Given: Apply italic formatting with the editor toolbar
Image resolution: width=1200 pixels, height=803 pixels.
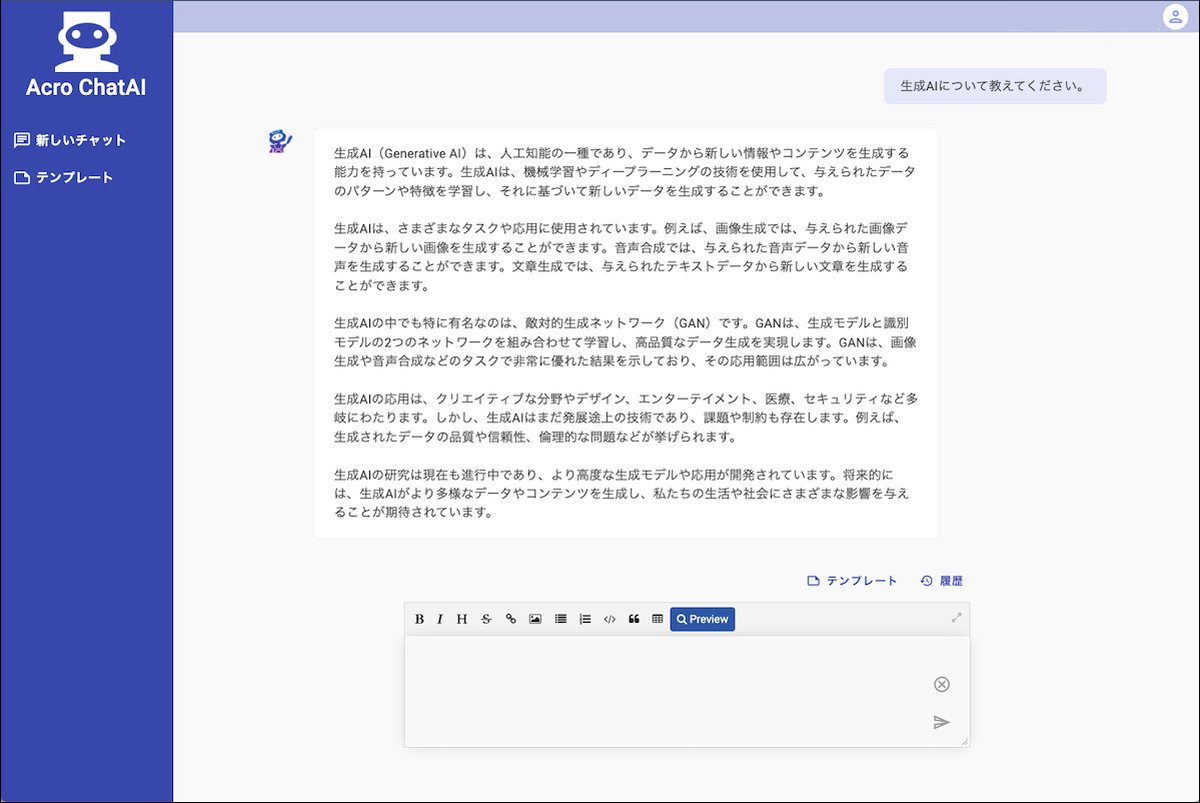Looking at the screenshot, I should [x=440, y=619].
